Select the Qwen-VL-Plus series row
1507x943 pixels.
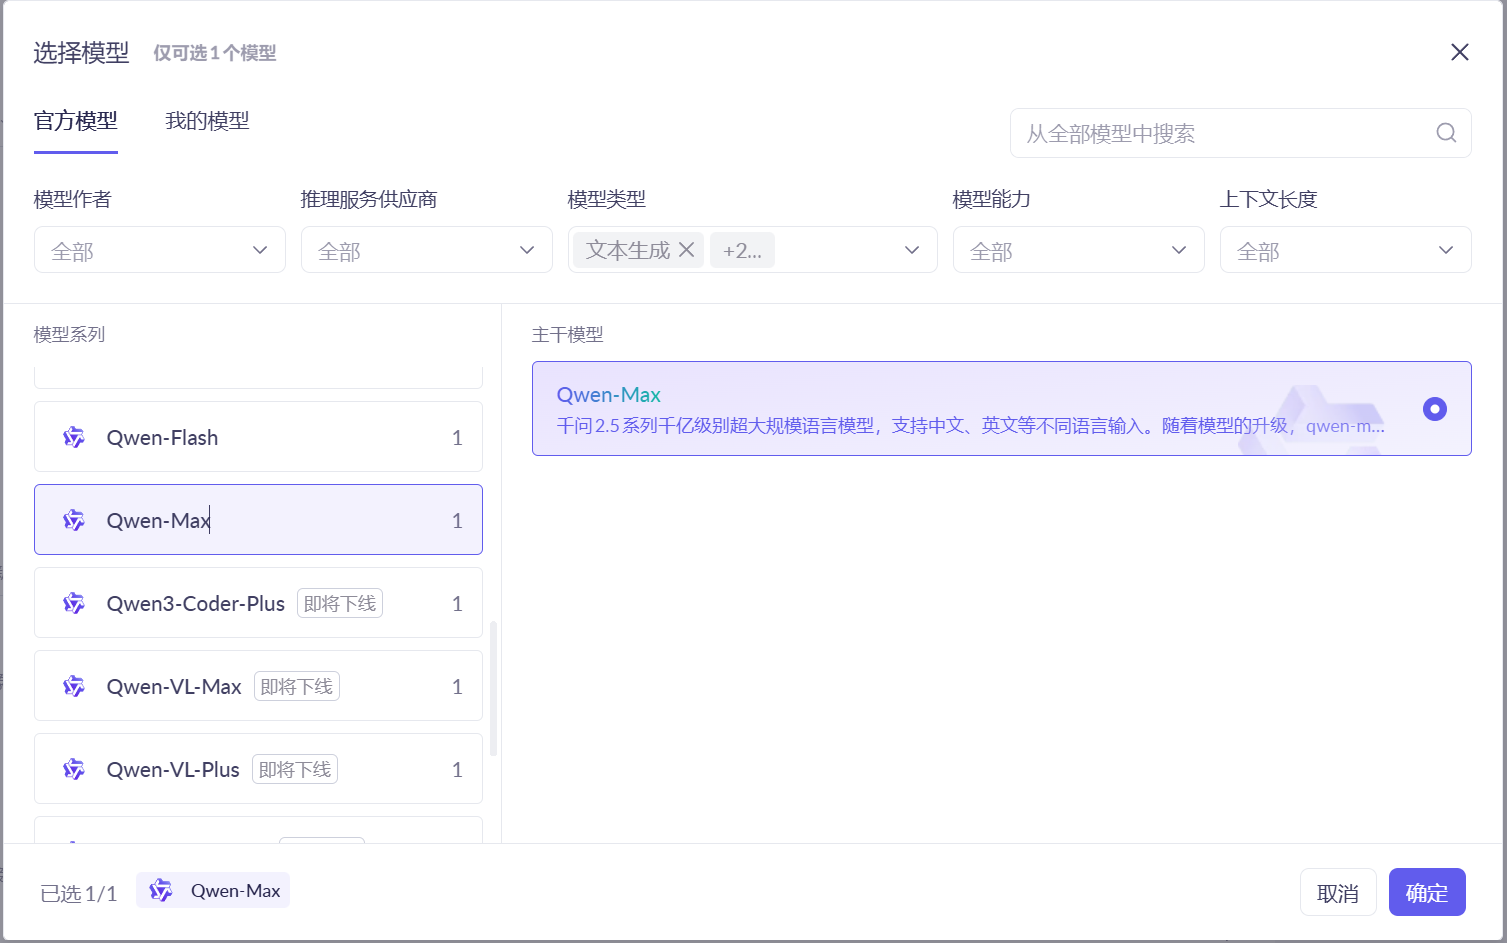click(x=258, y=769)
